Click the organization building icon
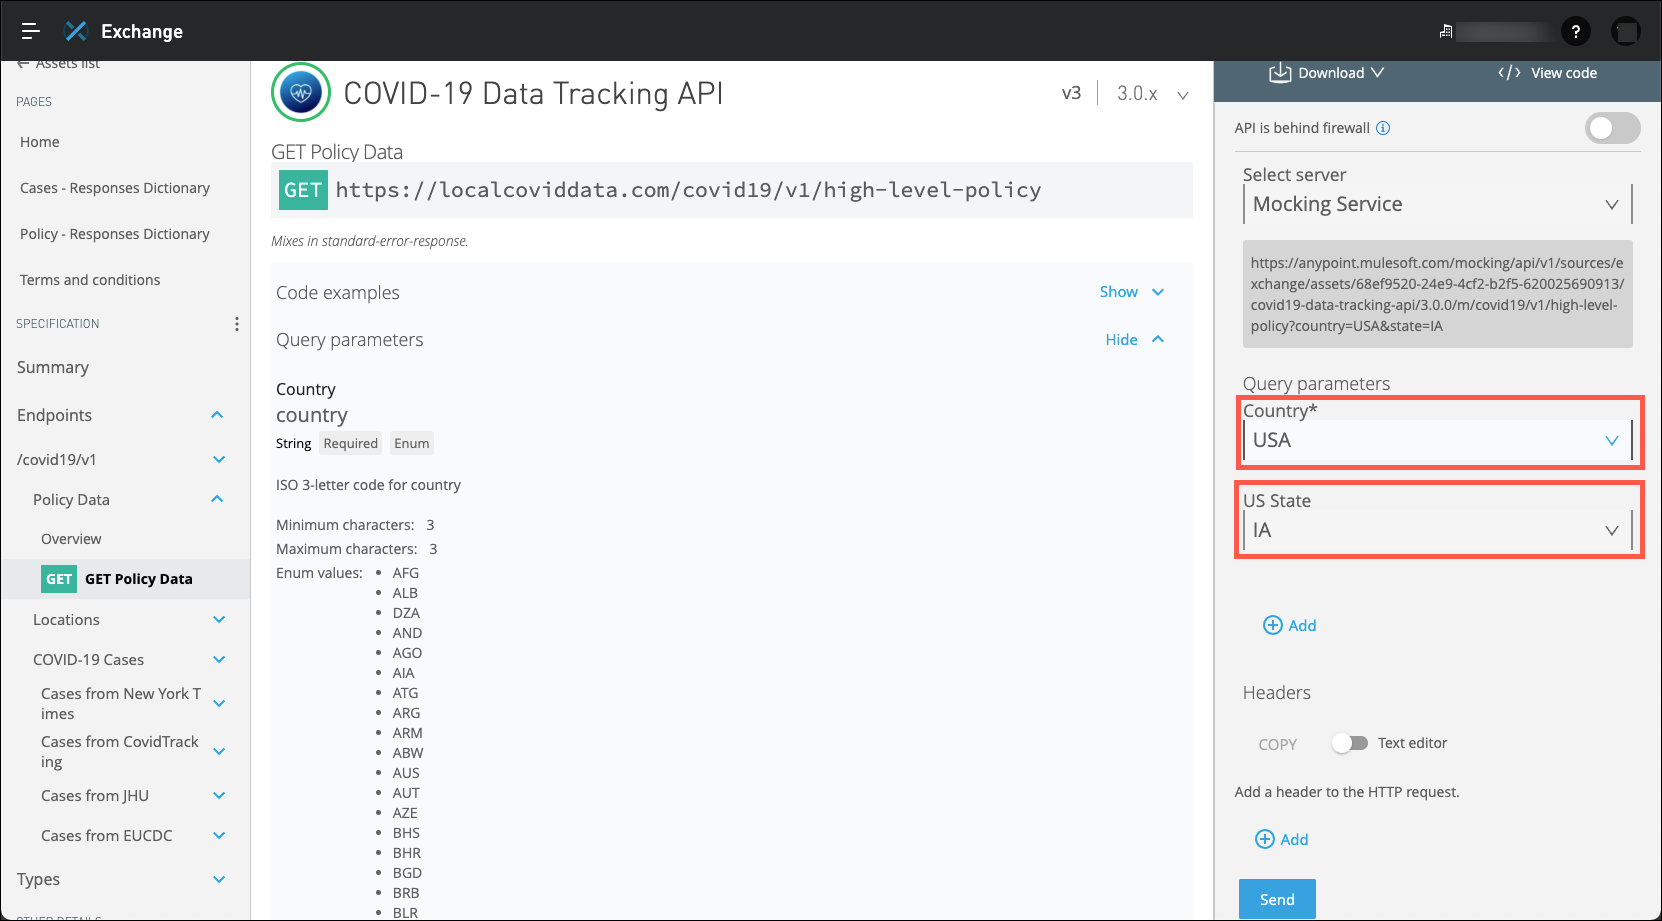The width and height of the screenshot is (1662, 921). pyautogui.click(x=1446, y=32)
